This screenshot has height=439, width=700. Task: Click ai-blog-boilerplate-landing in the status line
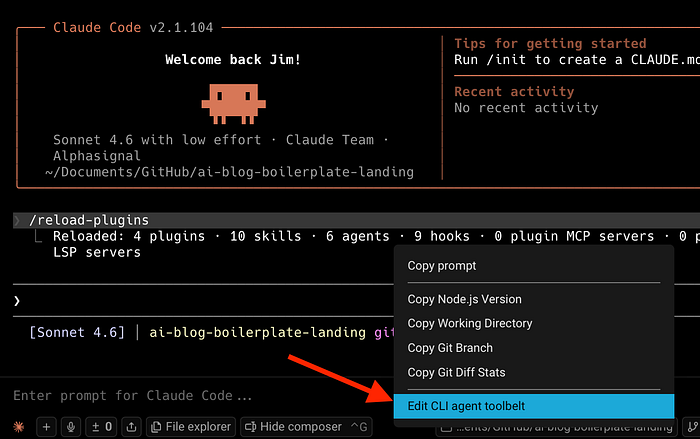[257, 333]
